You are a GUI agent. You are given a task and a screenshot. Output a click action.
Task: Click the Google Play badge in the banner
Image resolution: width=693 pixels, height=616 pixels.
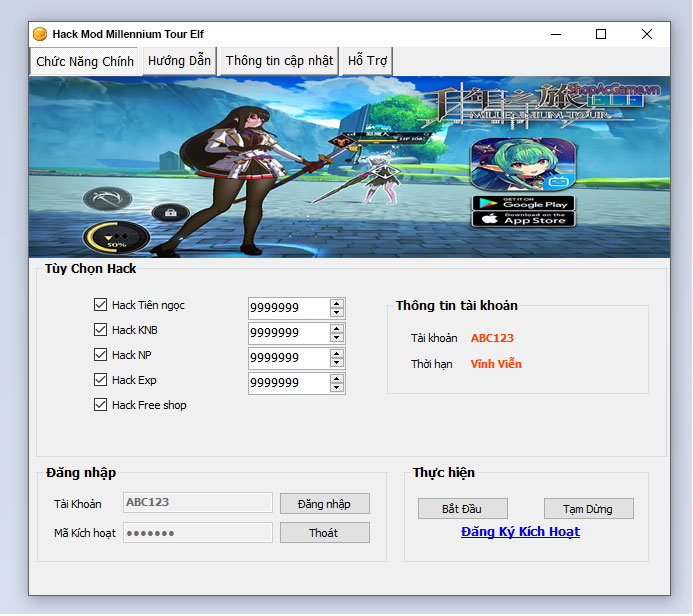click(x=524, y=203)
